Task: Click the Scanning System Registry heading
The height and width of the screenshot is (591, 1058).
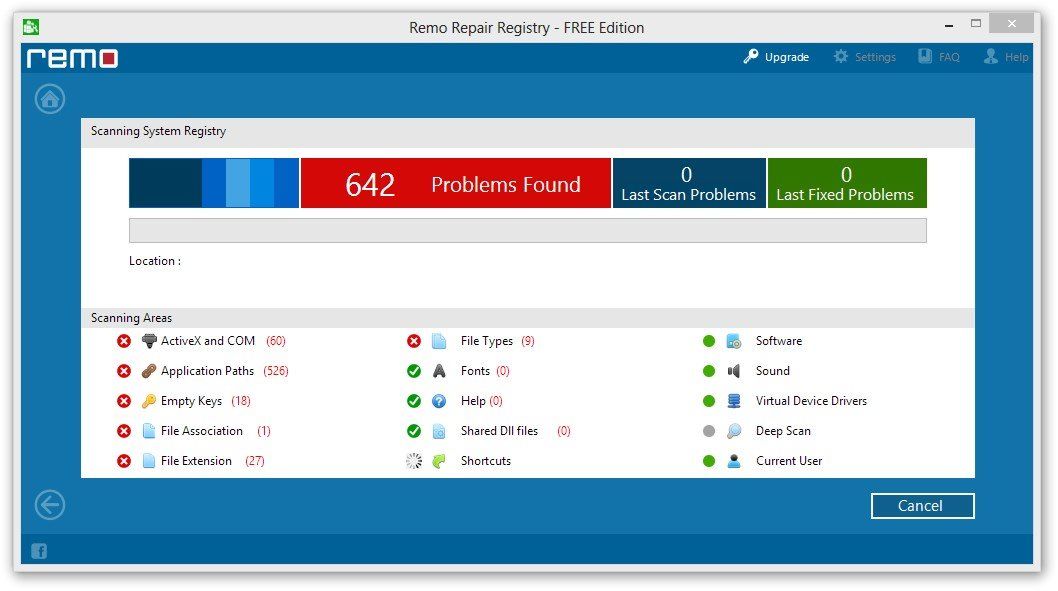Action: coord(159,131)
